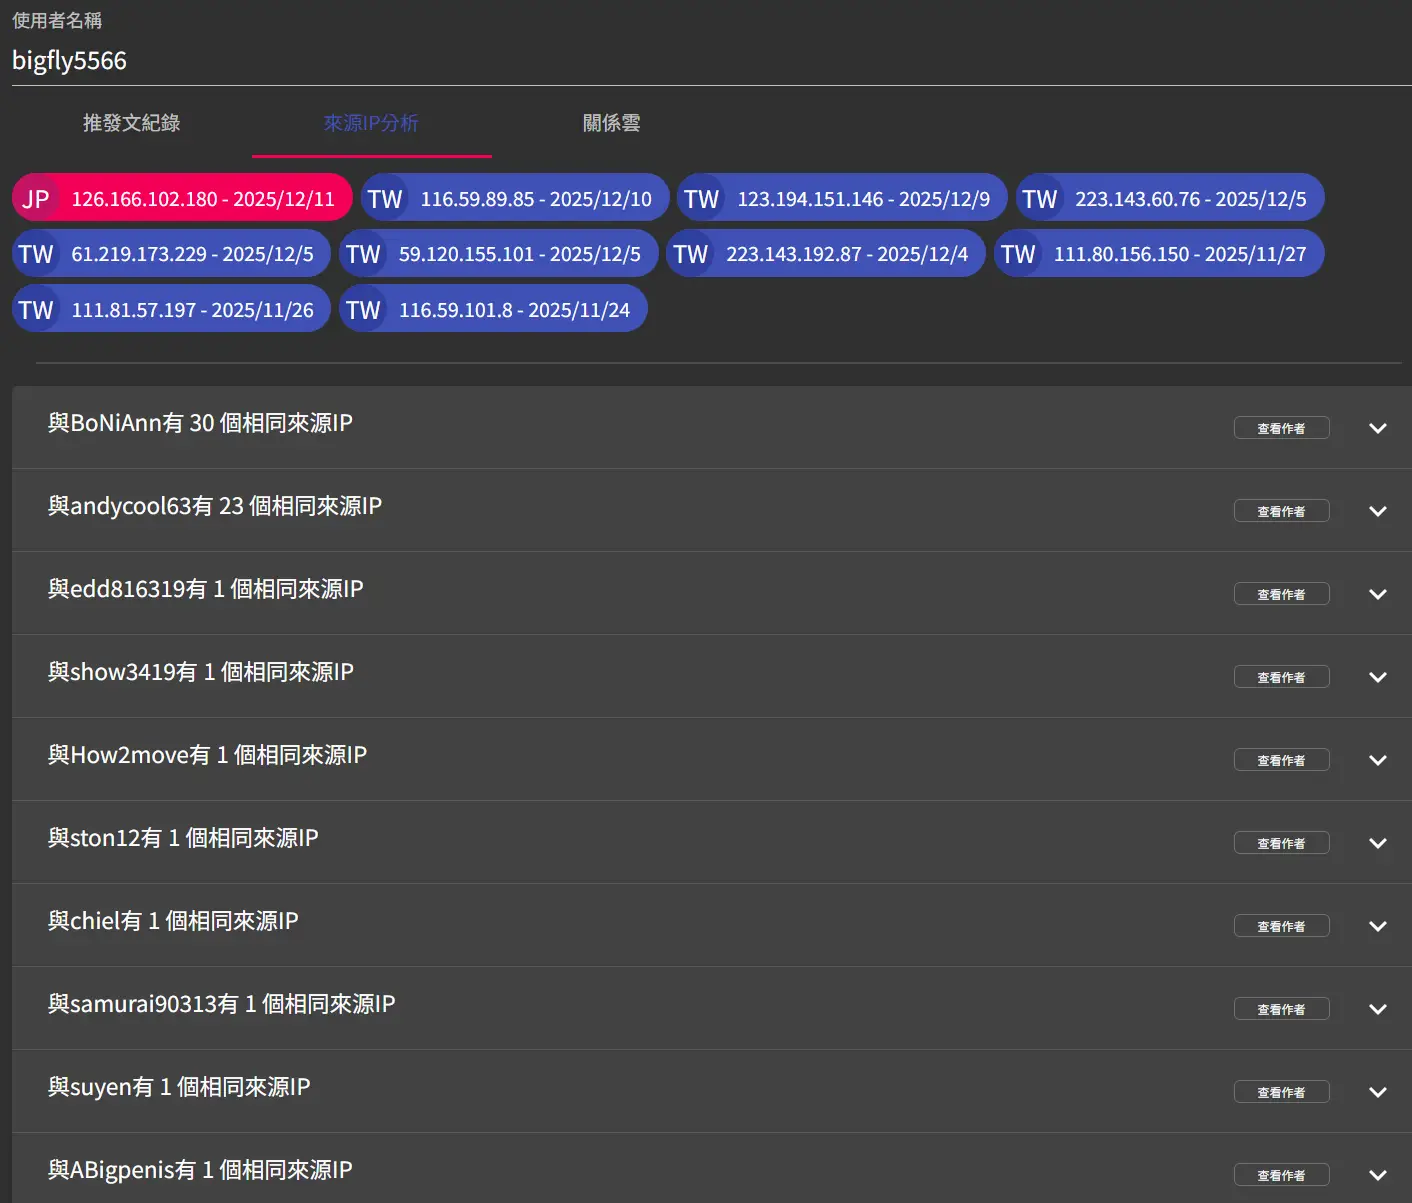Select the TW 116.59.101.8 IP chip

493,310
